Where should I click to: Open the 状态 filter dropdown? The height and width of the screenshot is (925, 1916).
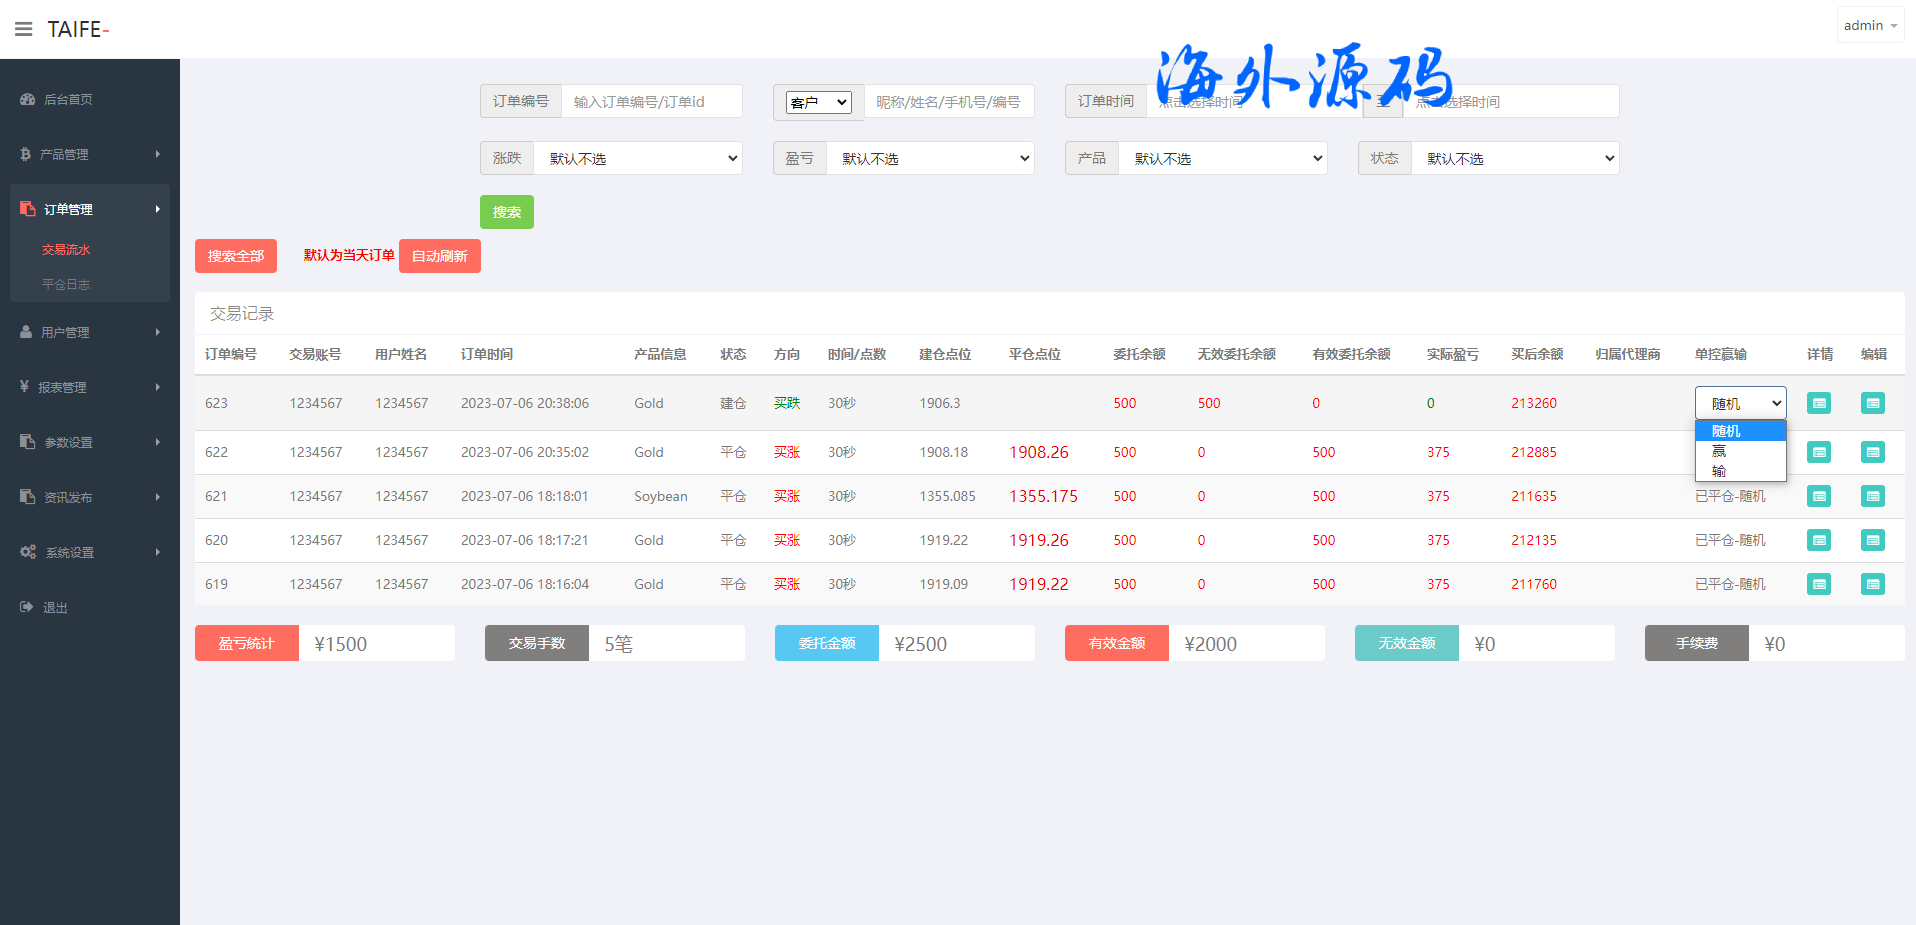1515,158
